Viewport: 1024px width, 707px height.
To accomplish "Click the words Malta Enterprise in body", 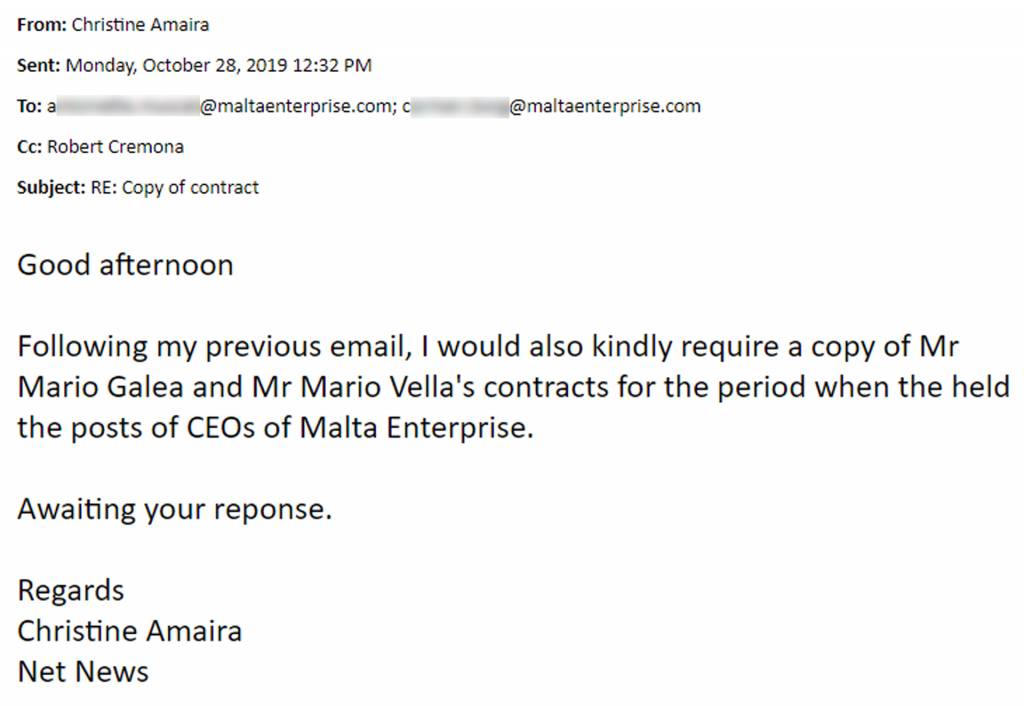I will [x=417, y=428].
